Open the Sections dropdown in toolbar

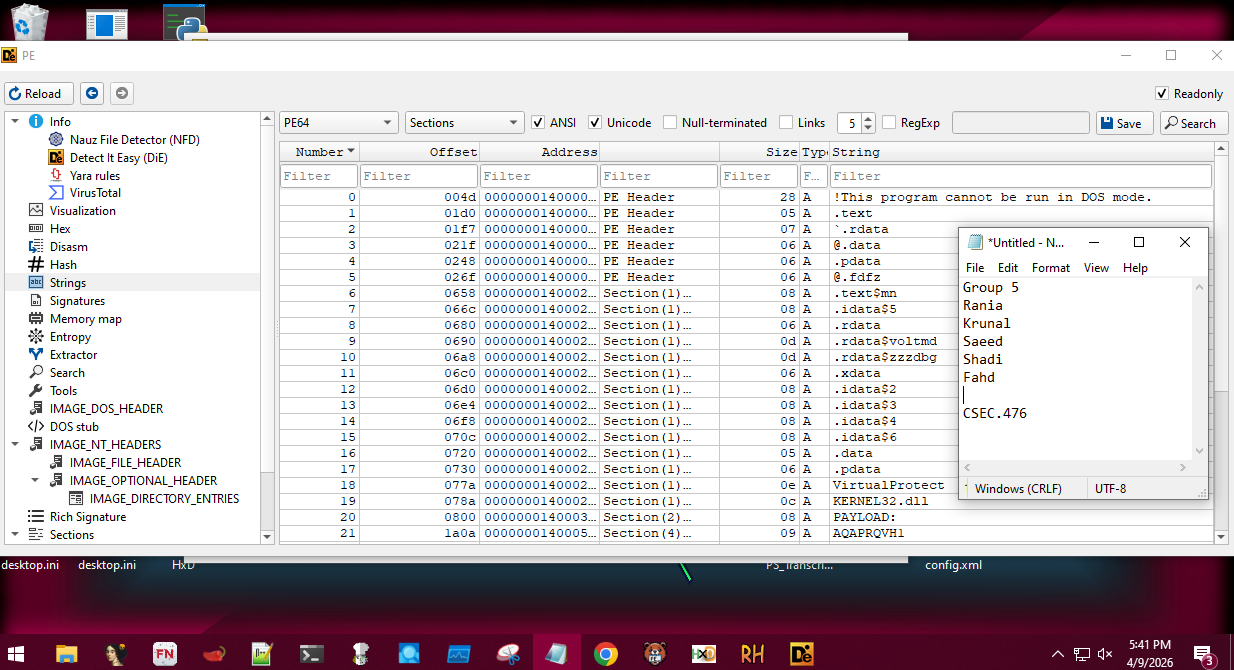465,123
